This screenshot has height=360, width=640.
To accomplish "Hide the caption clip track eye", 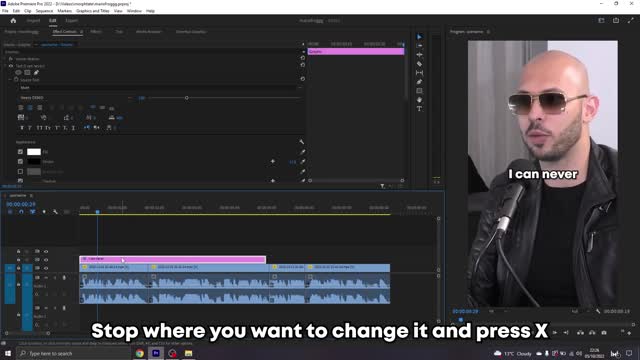I will 46,260.
